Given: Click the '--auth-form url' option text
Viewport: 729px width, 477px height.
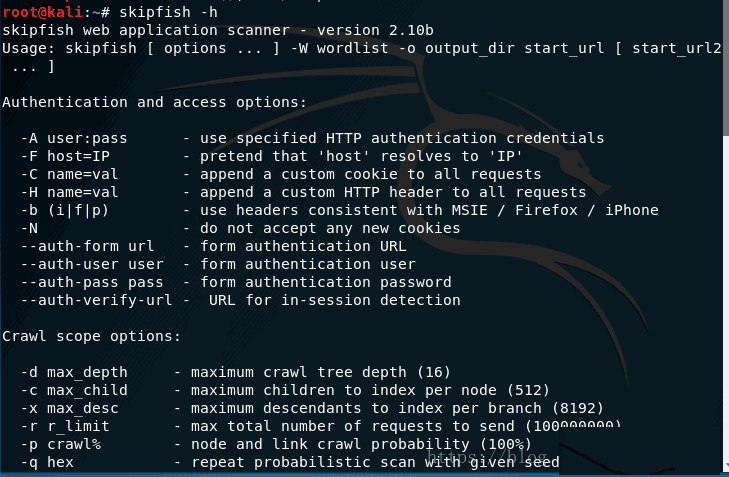Looking at the screenshot, I should (87, 246).
